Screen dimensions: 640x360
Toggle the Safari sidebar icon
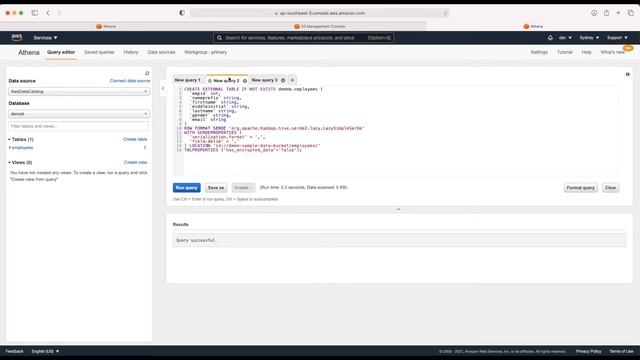click(x=35, y=13)
